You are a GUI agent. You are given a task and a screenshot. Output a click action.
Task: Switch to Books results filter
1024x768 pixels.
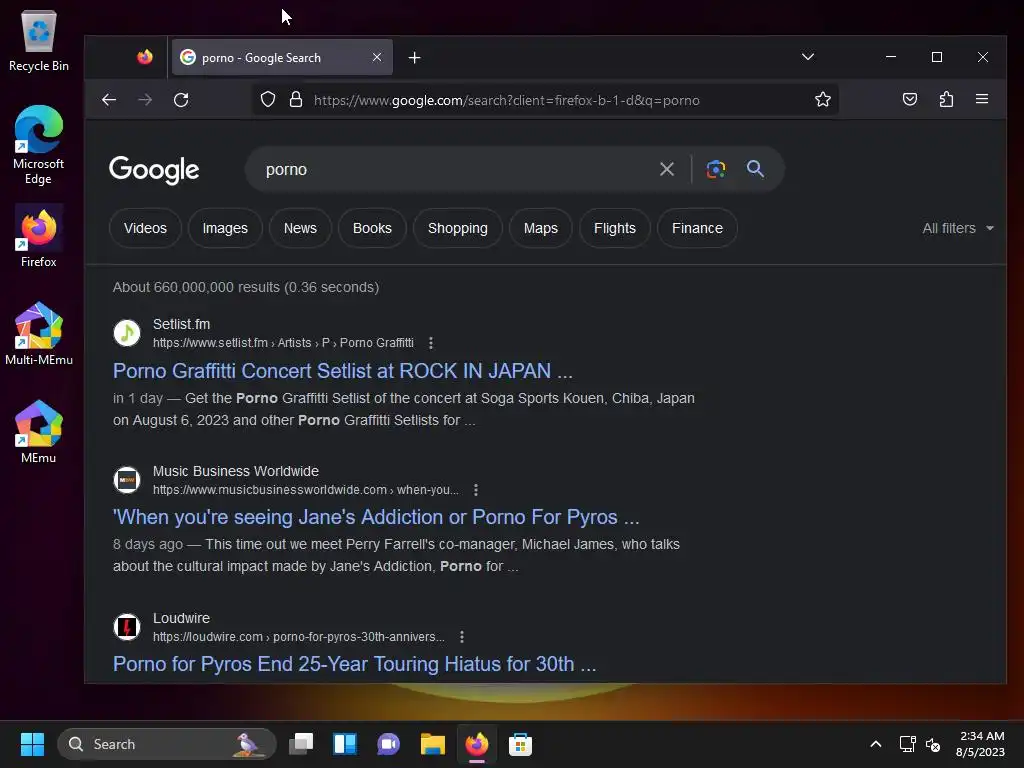(372, 229)
